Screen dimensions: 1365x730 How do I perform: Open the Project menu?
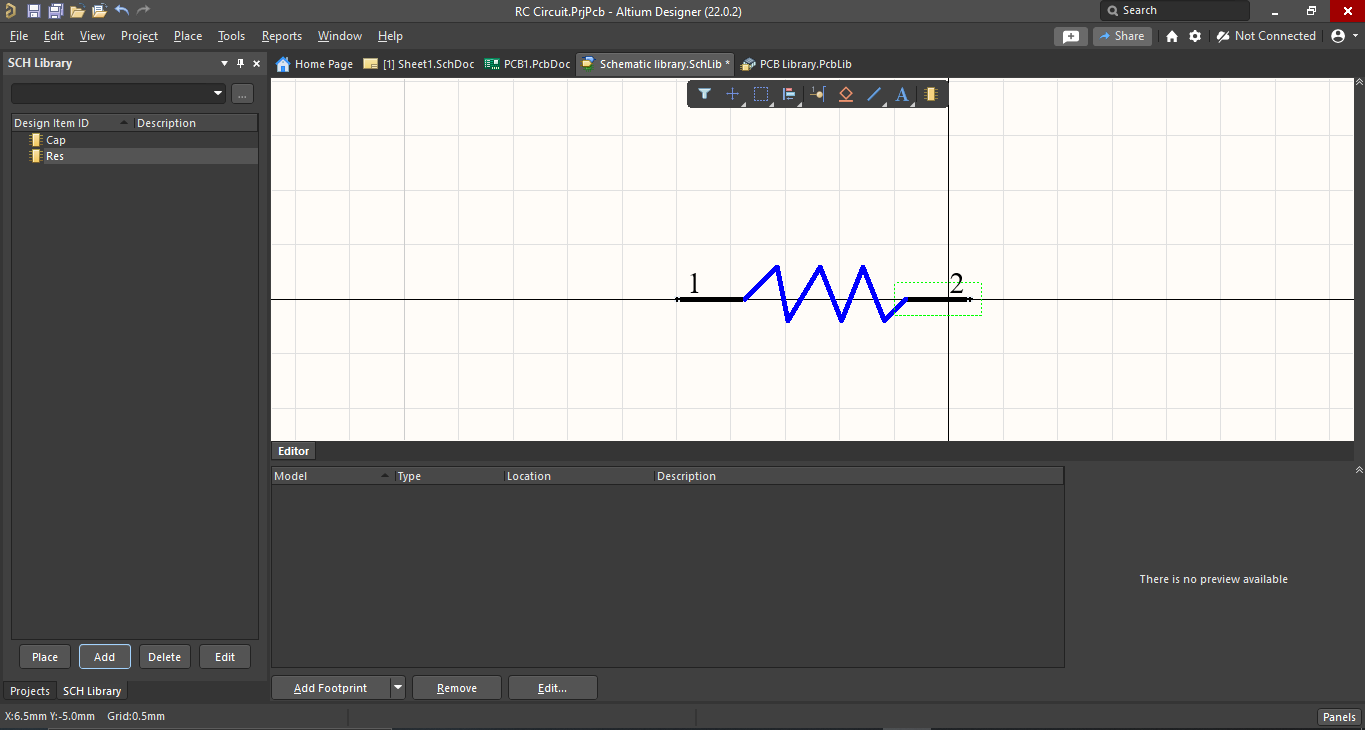coord(139,36)
